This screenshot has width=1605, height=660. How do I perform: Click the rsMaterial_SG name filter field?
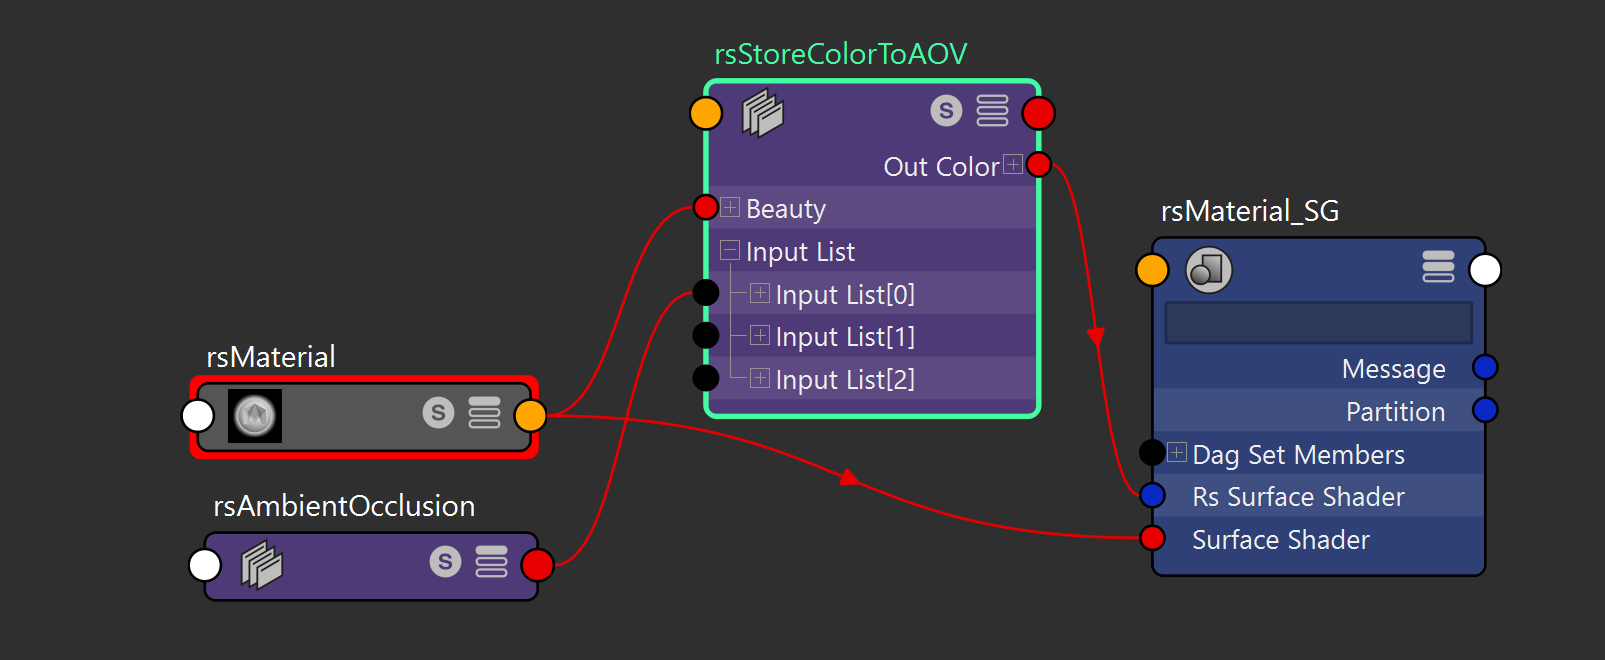1318,323
